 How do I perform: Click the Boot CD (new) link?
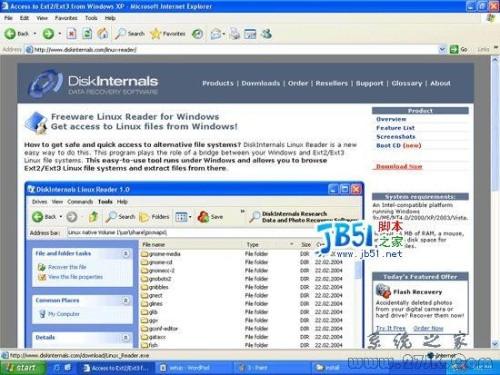pos(399,145)
